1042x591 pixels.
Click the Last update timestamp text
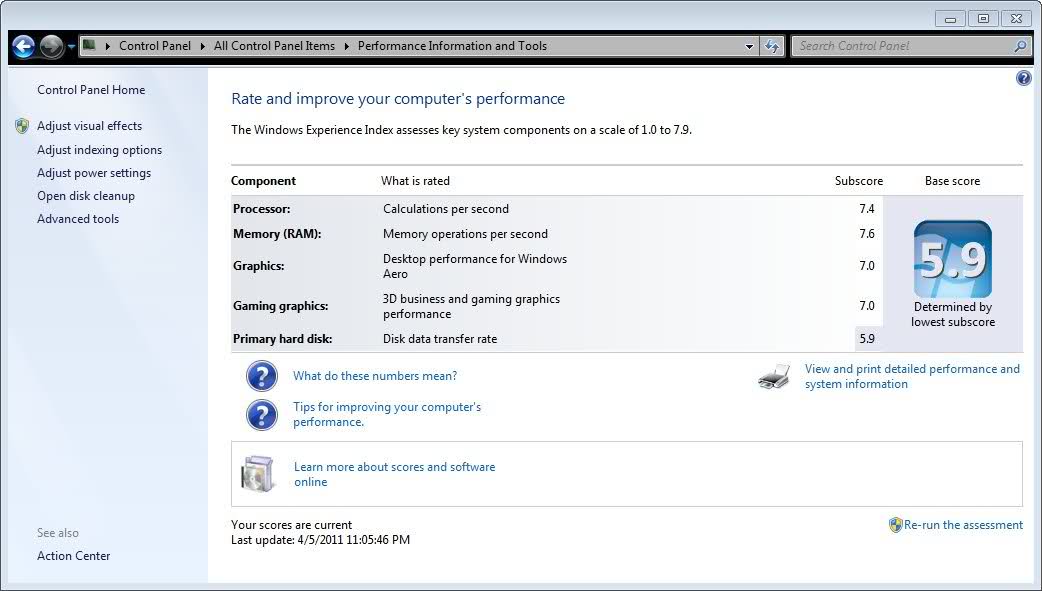[x=320, y=540]
